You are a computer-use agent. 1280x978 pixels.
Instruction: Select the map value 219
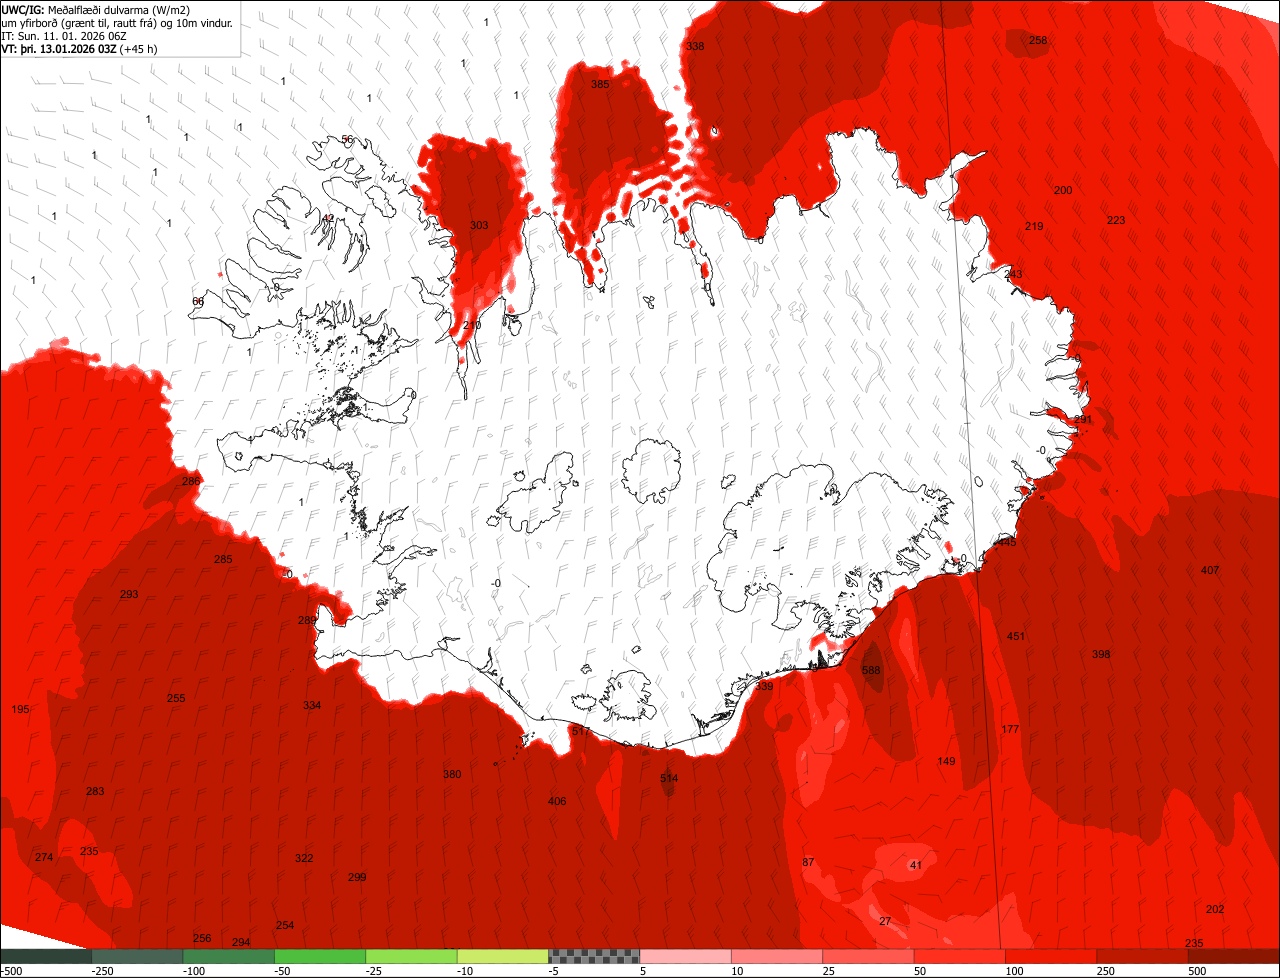click(x=1034, y=226)
